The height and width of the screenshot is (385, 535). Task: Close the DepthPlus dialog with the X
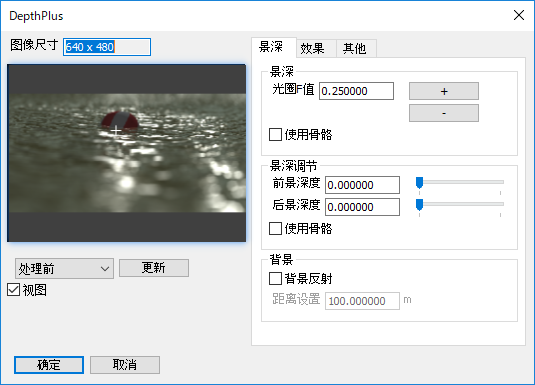[x=519, y=15]
